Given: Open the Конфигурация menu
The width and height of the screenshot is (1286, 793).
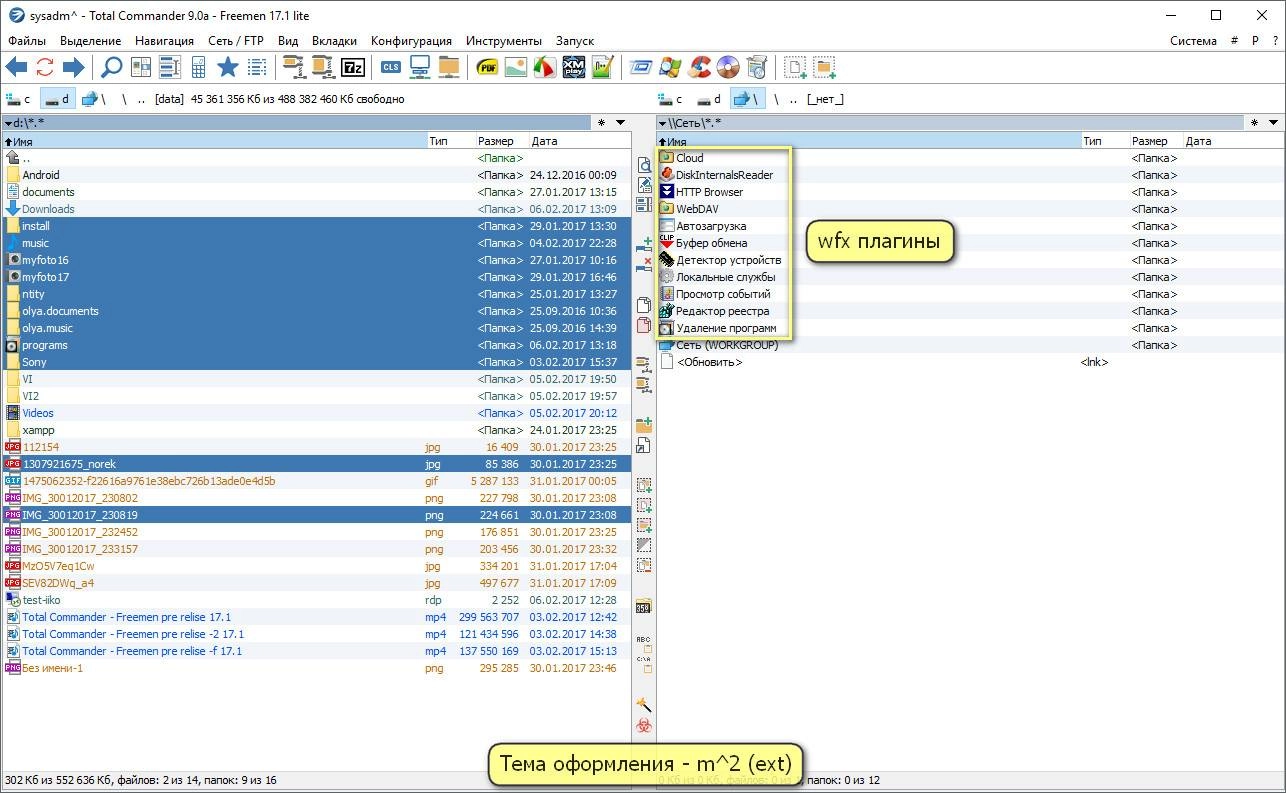Looking at the screenshot, I should pos(411,41).
